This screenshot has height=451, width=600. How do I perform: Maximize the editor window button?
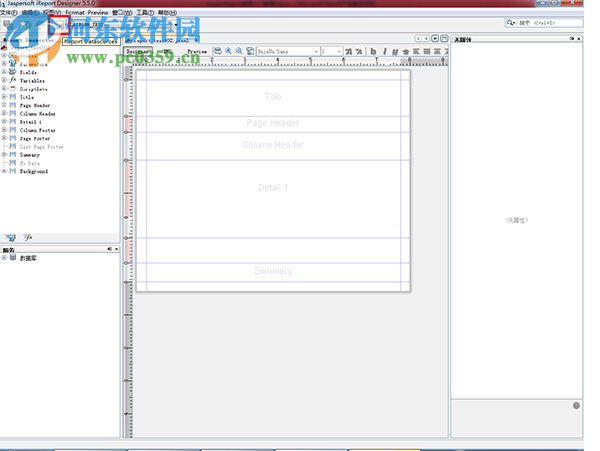coord(444,39)
